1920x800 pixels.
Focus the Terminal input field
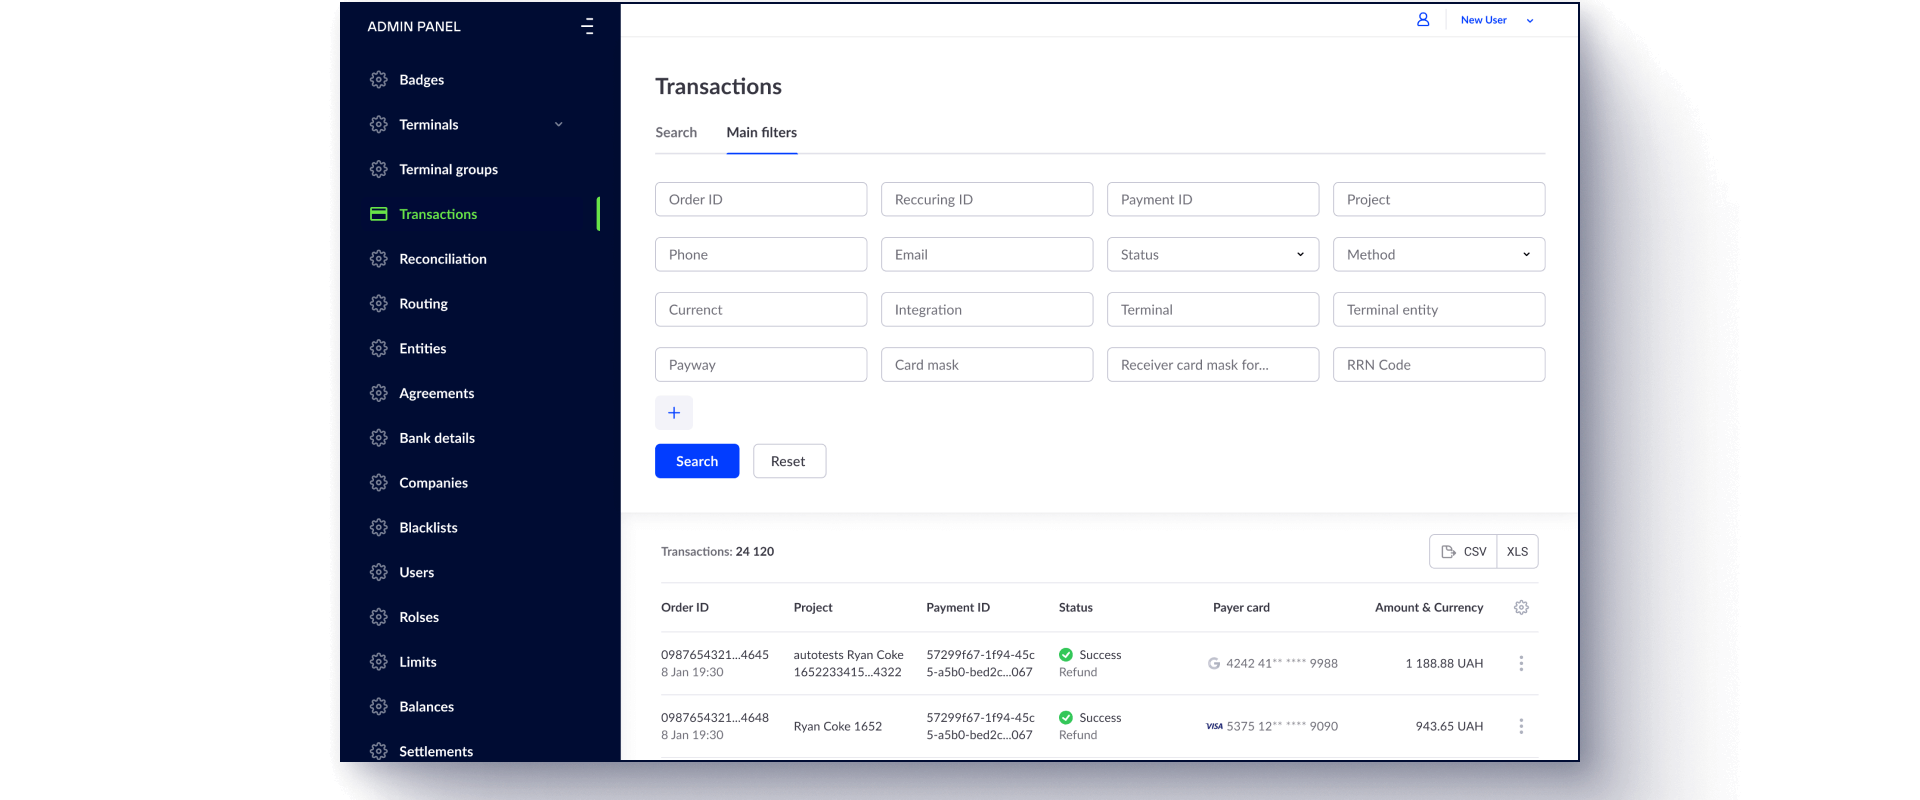1213,310
